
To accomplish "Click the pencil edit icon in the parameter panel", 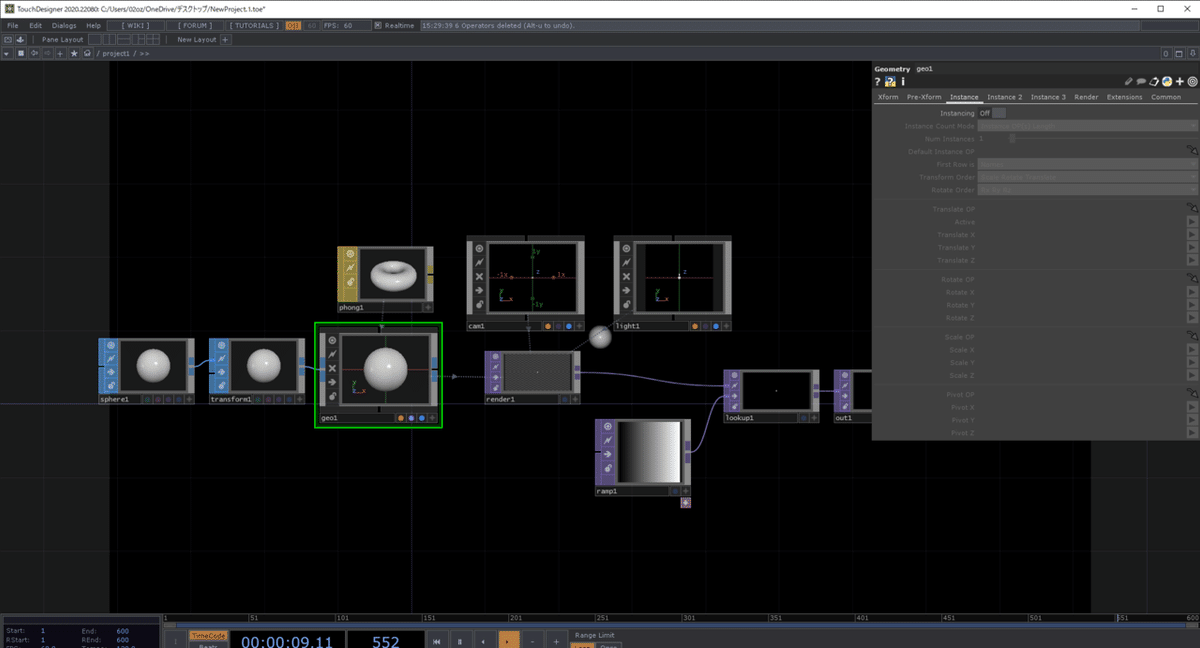I will 1128,81.
